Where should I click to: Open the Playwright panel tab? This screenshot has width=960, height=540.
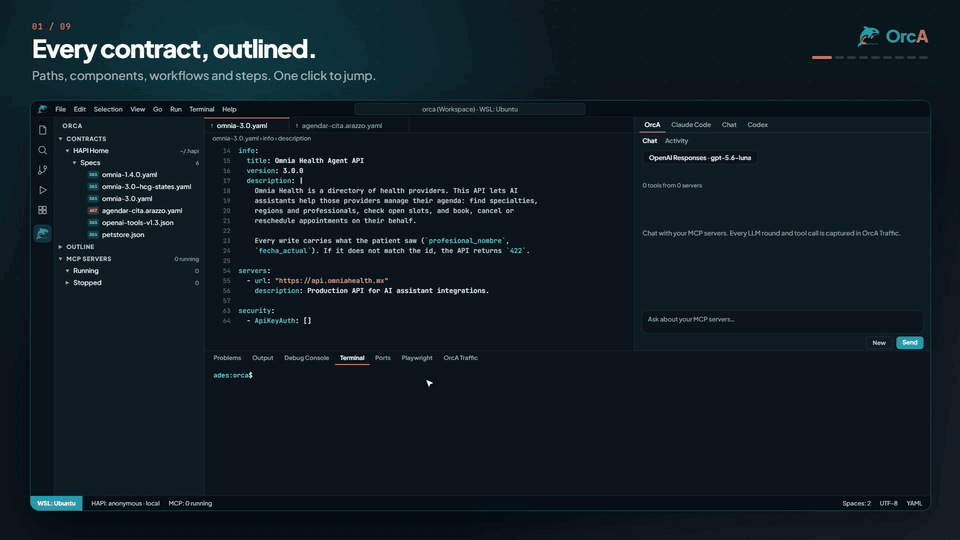tap(417, 358)
